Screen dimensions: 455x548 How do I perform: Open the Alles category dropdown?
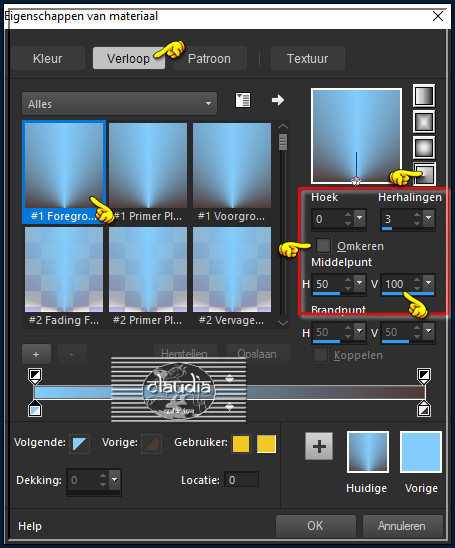(x=120, y=103)
